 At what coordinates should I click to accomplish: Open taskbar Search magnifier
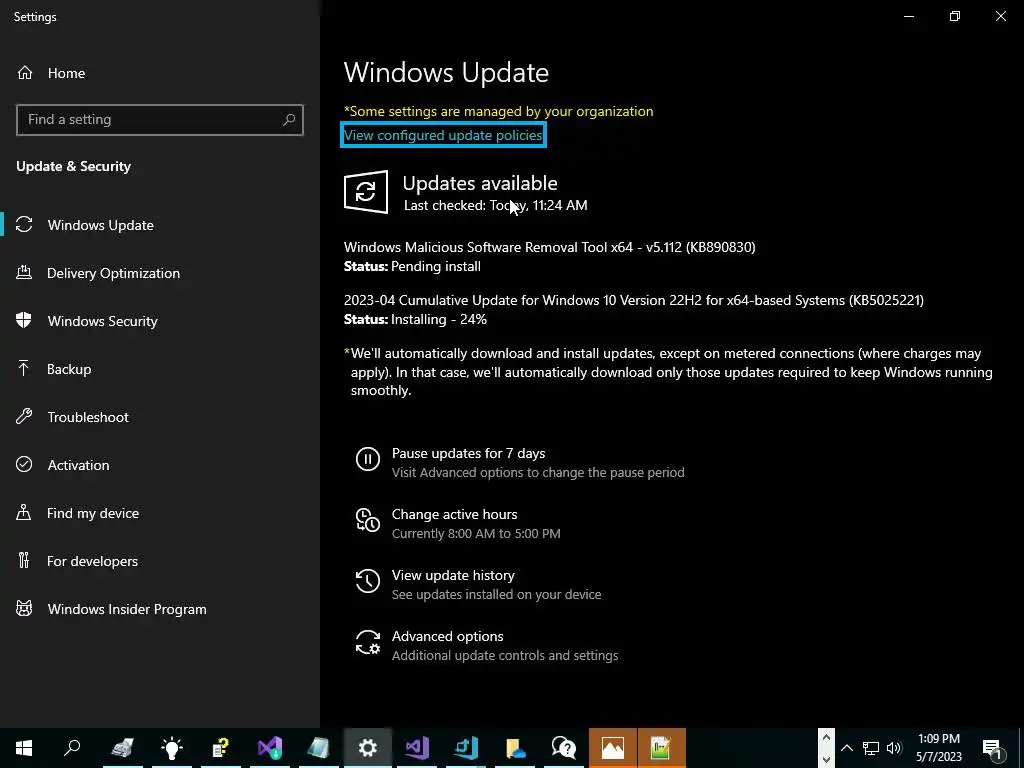(72, 748)
